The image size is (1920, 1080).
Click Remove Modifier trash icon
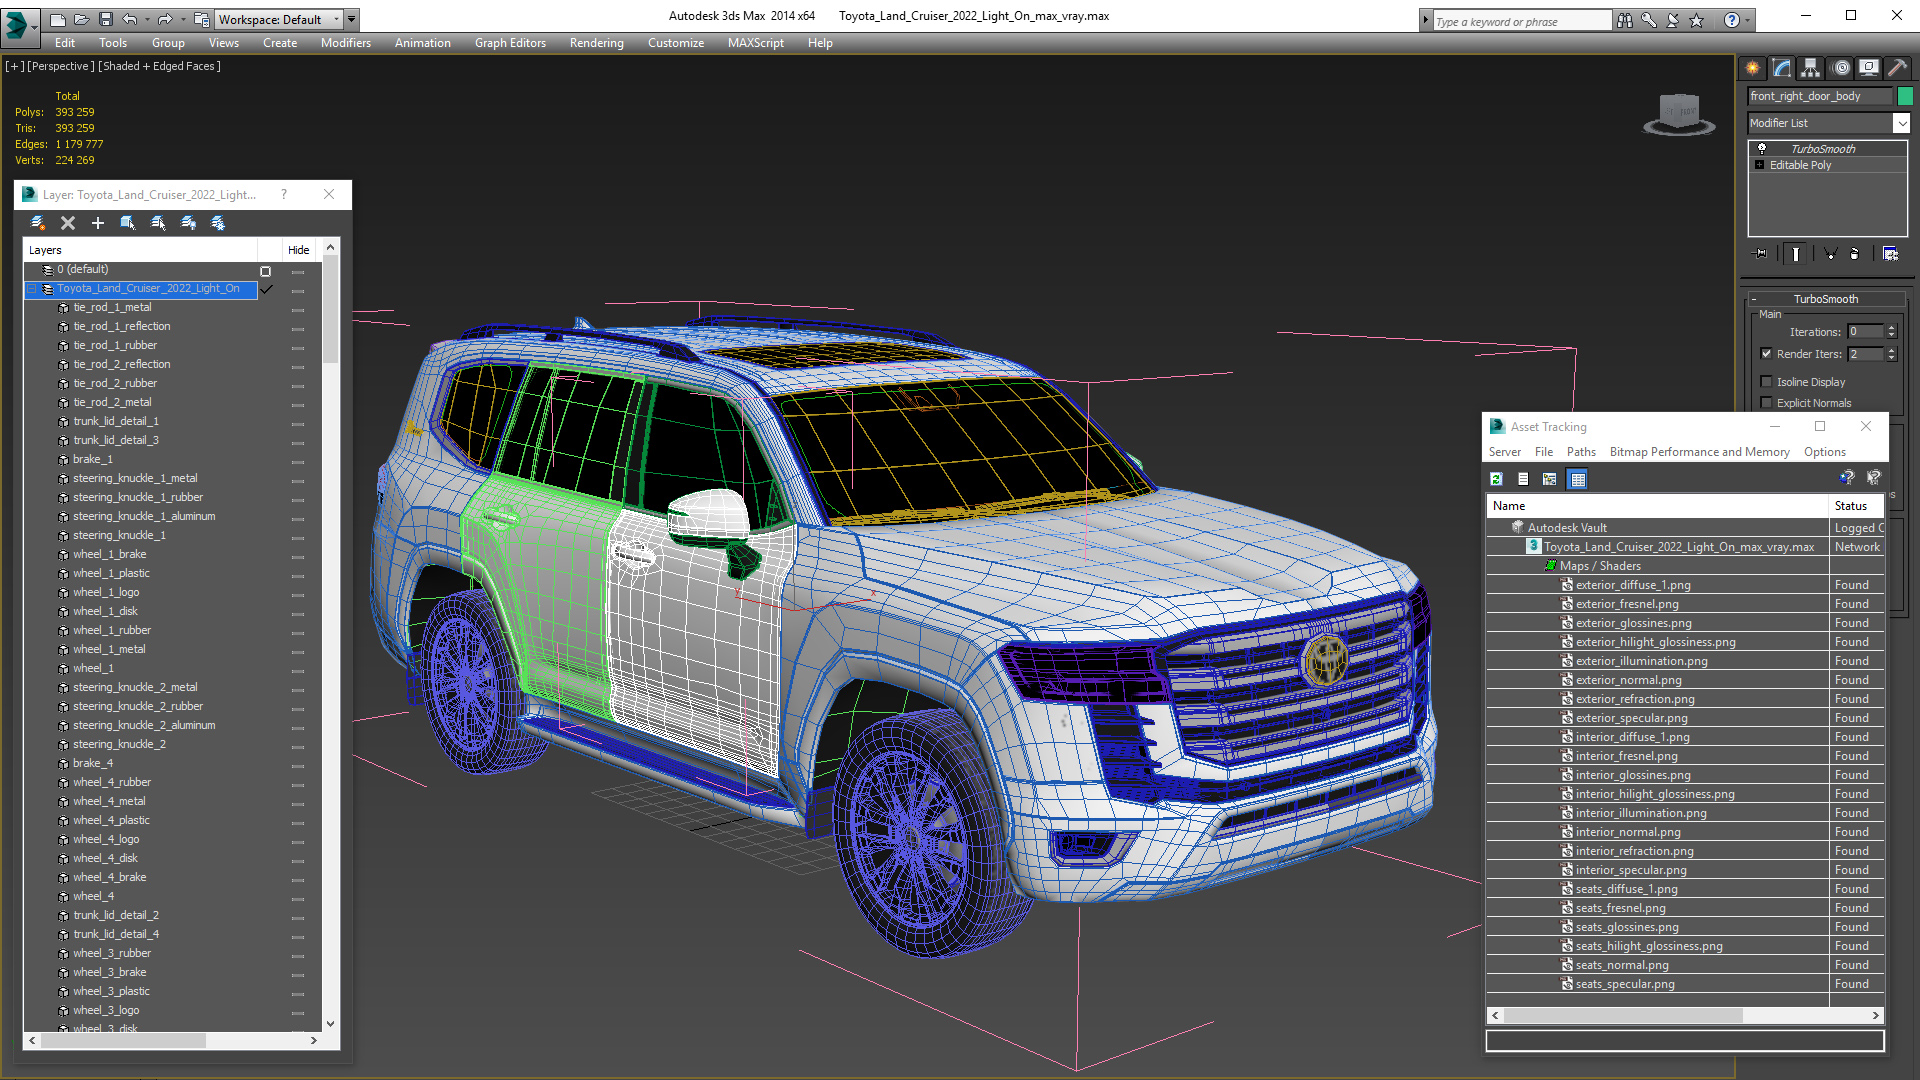[1854, 254]
